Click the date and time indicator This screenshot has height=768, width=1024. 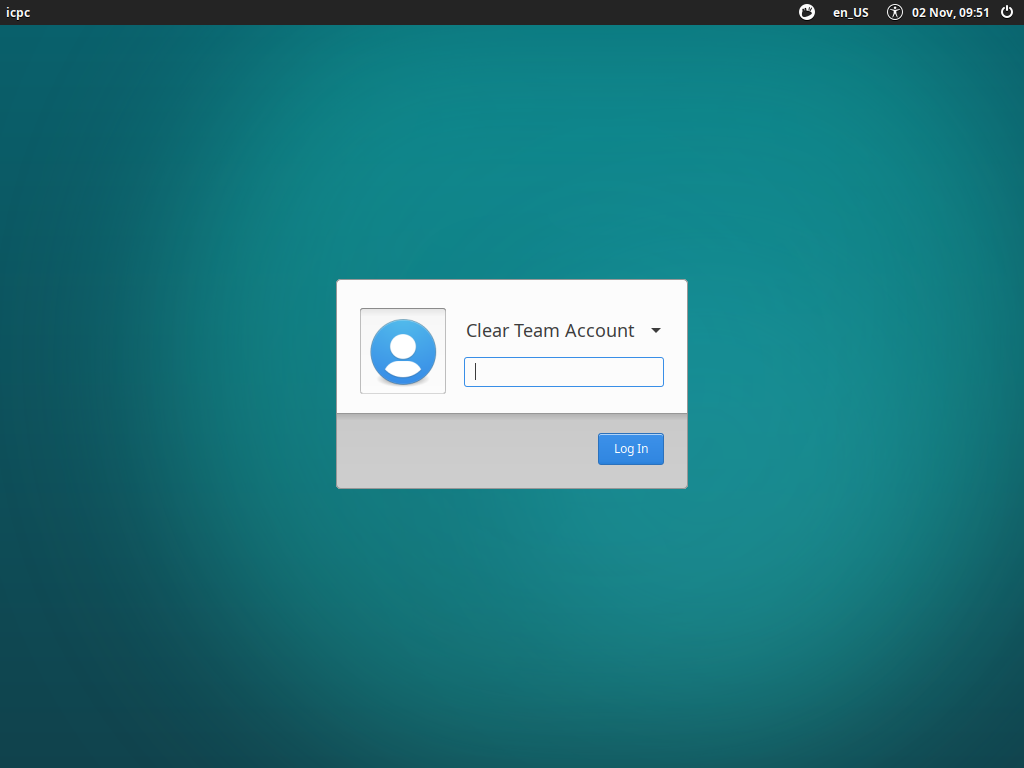pyautogui.click(x=950, y=12)
